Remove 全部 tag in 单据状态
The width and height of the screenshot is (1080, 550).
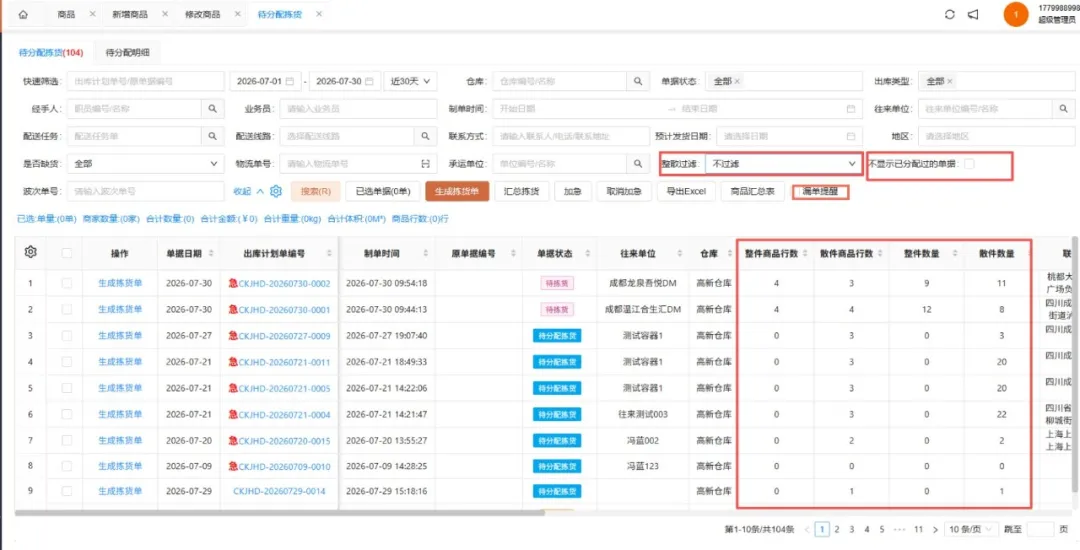tap(737, 81)
